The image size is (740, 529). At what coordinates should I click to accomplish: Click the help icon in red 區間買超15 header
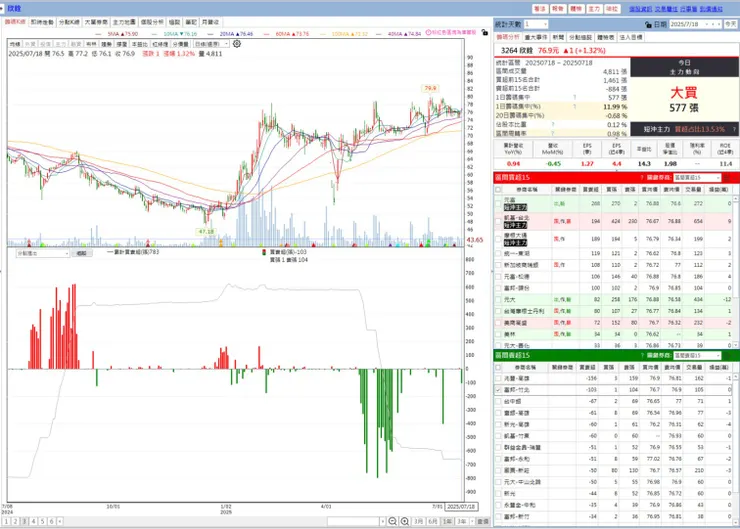(x=642, y=177)
